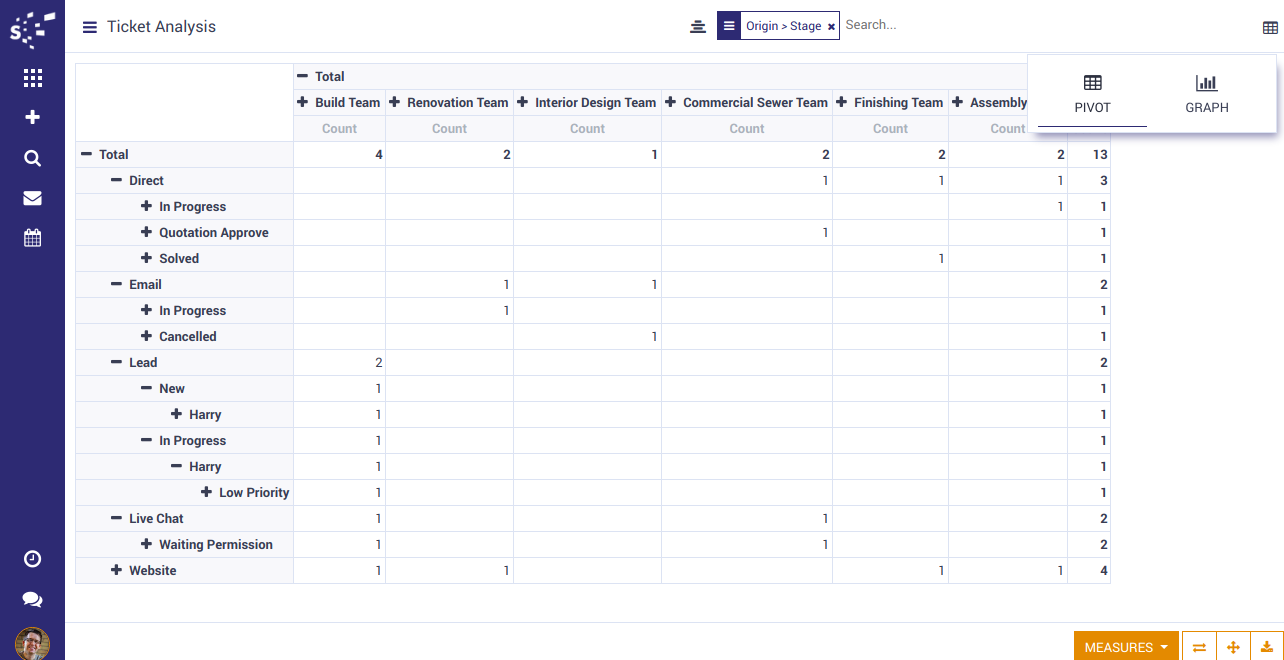1284x660 pixels.
Task: Click the group-by icon in search facet
Action: (x=729, y=26)
